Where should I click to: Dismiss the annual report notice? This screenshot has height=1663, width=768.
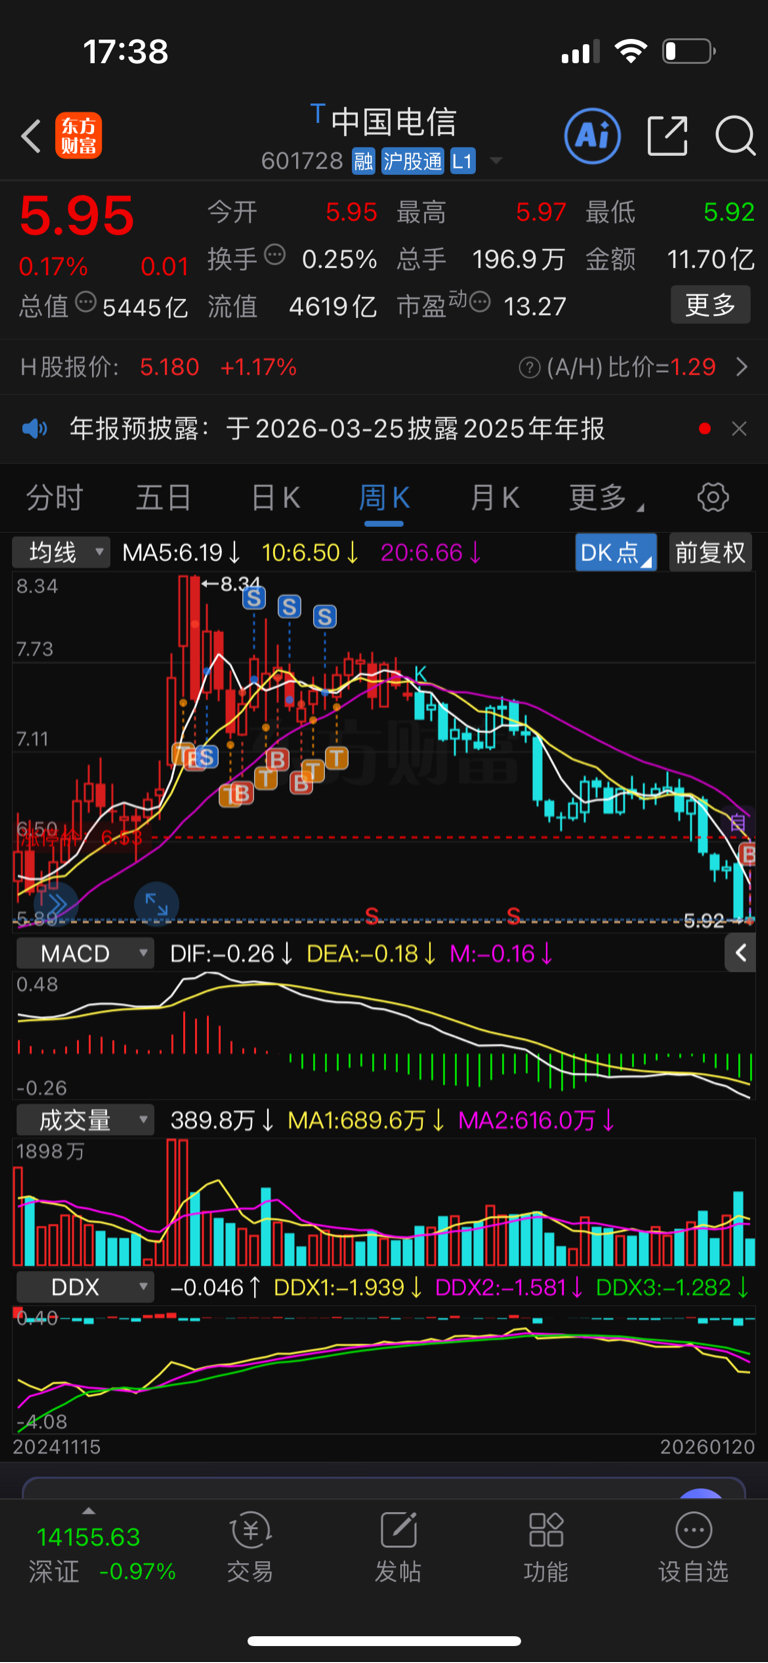point(739,429)
